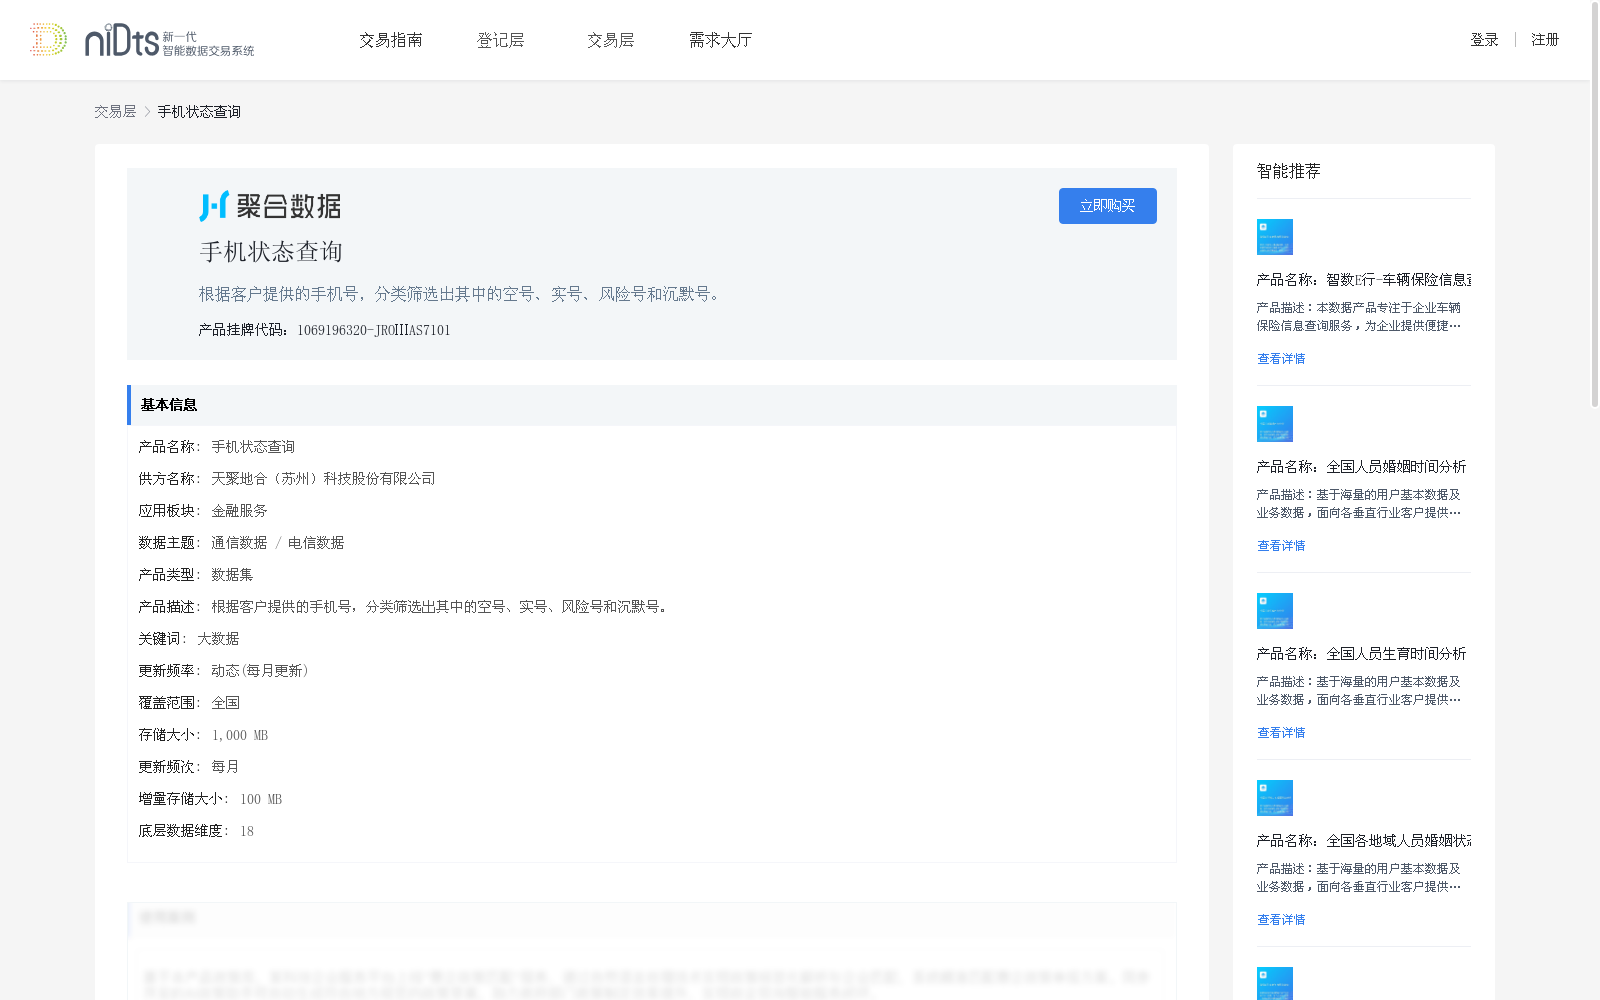The image size is (1600, 1000).
Task: Open thumbnail of 智数E行-车辆保险信息 product
Action: click(1275, 237)
